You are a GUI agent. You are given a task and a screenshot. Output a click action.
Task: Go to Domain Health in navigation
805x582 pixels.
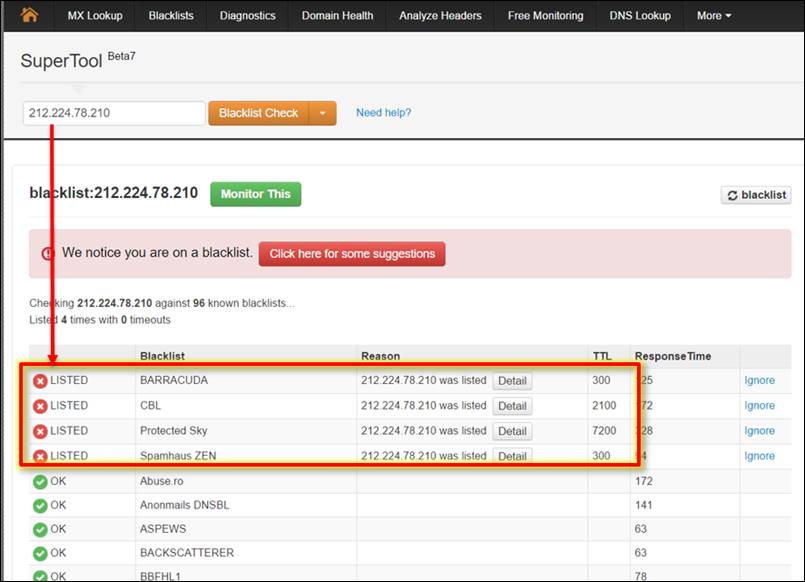click(x=339, y=16)
